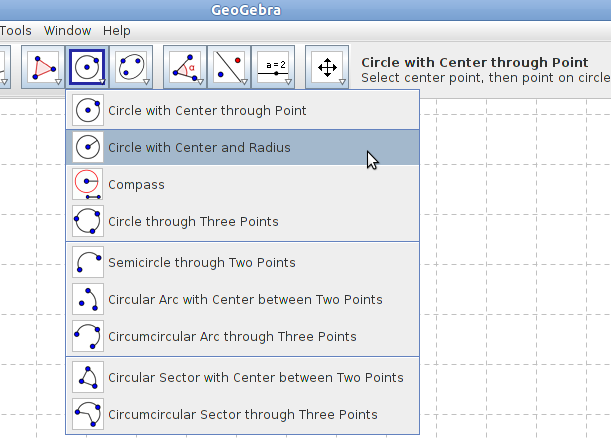Select the Polygon tool in toolbar
The image size is (611, 439).
tap(43, 67)
